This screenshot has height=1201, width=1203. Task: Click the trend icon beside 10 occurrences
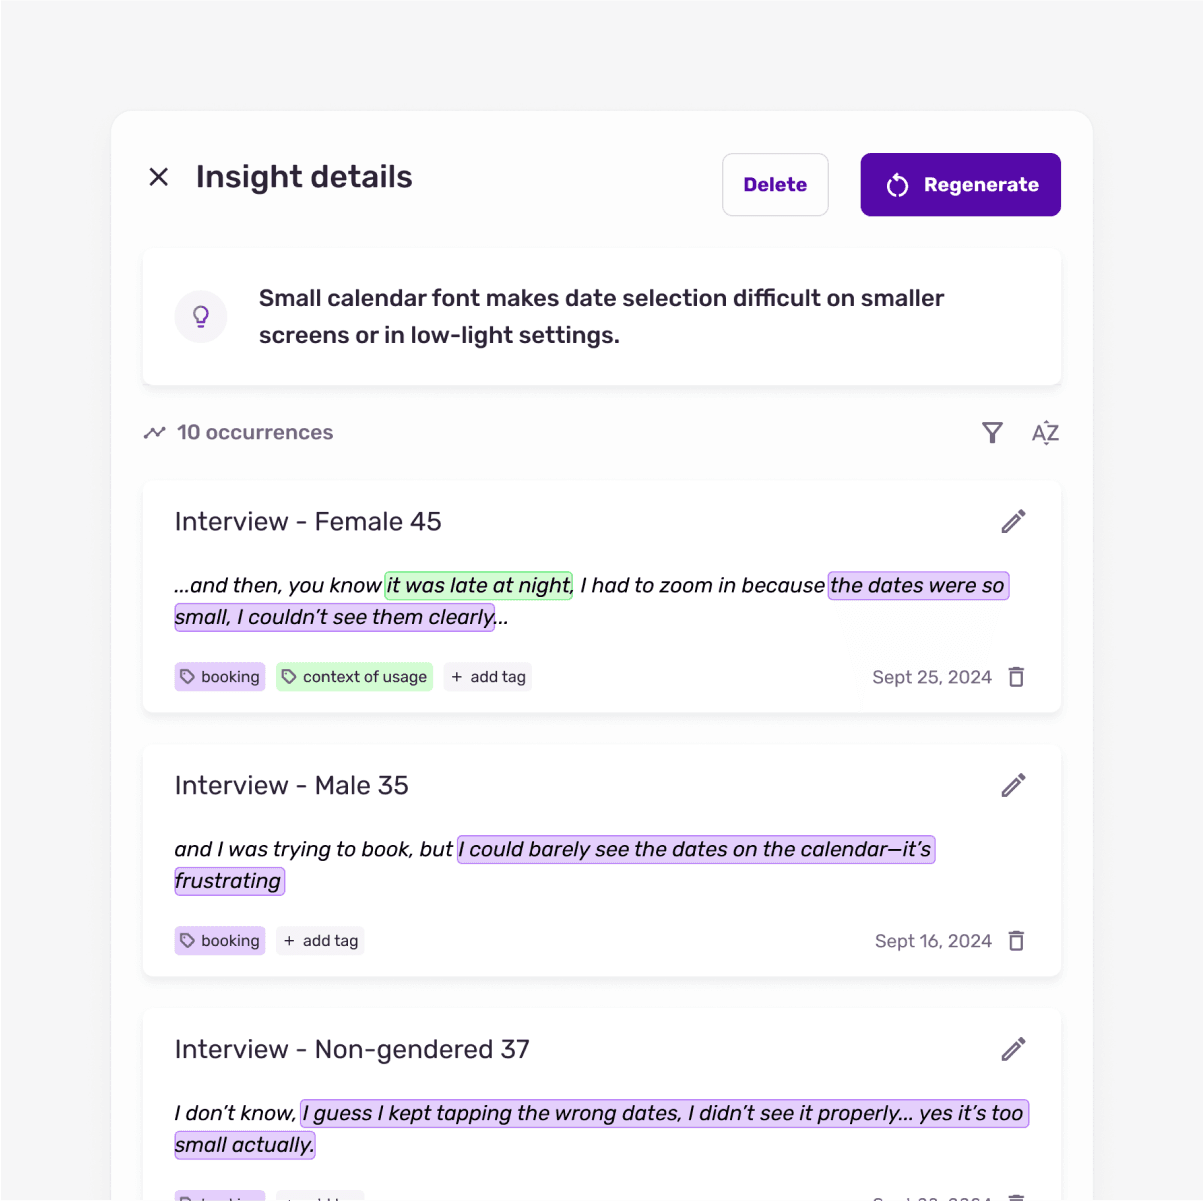[x=154, y=432]
